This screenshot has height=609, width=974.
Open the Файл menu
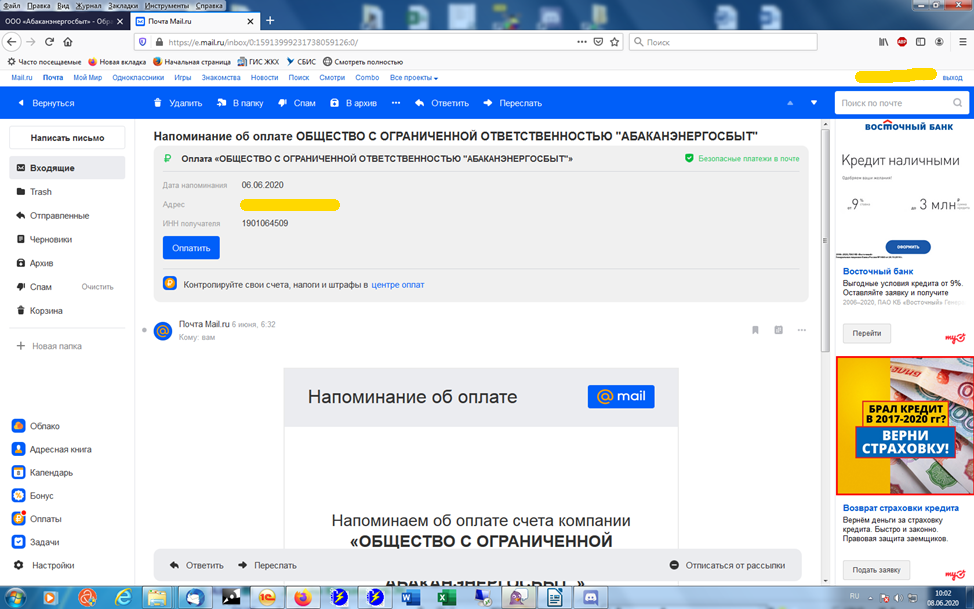(11, 6)
